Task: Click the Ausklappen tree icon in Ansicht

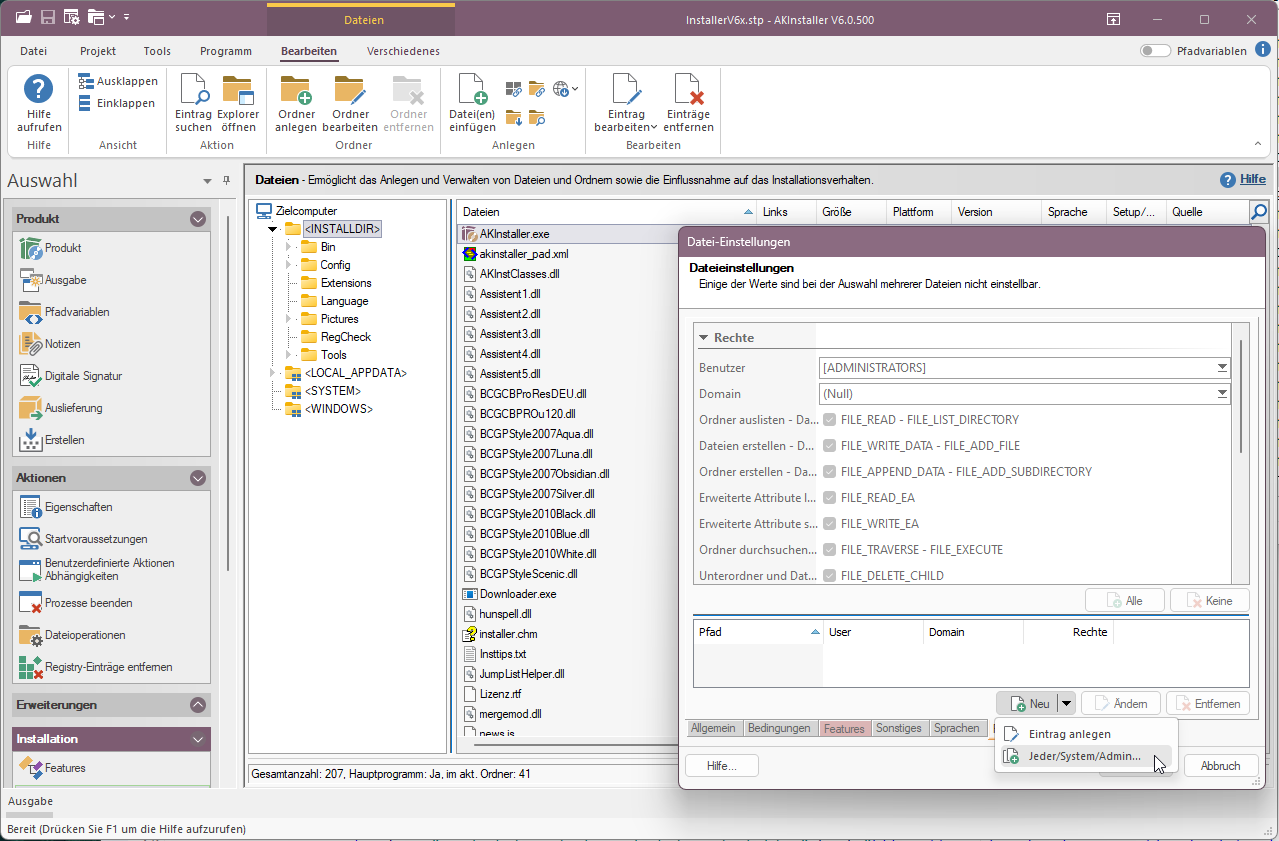Action: point(86,81)
